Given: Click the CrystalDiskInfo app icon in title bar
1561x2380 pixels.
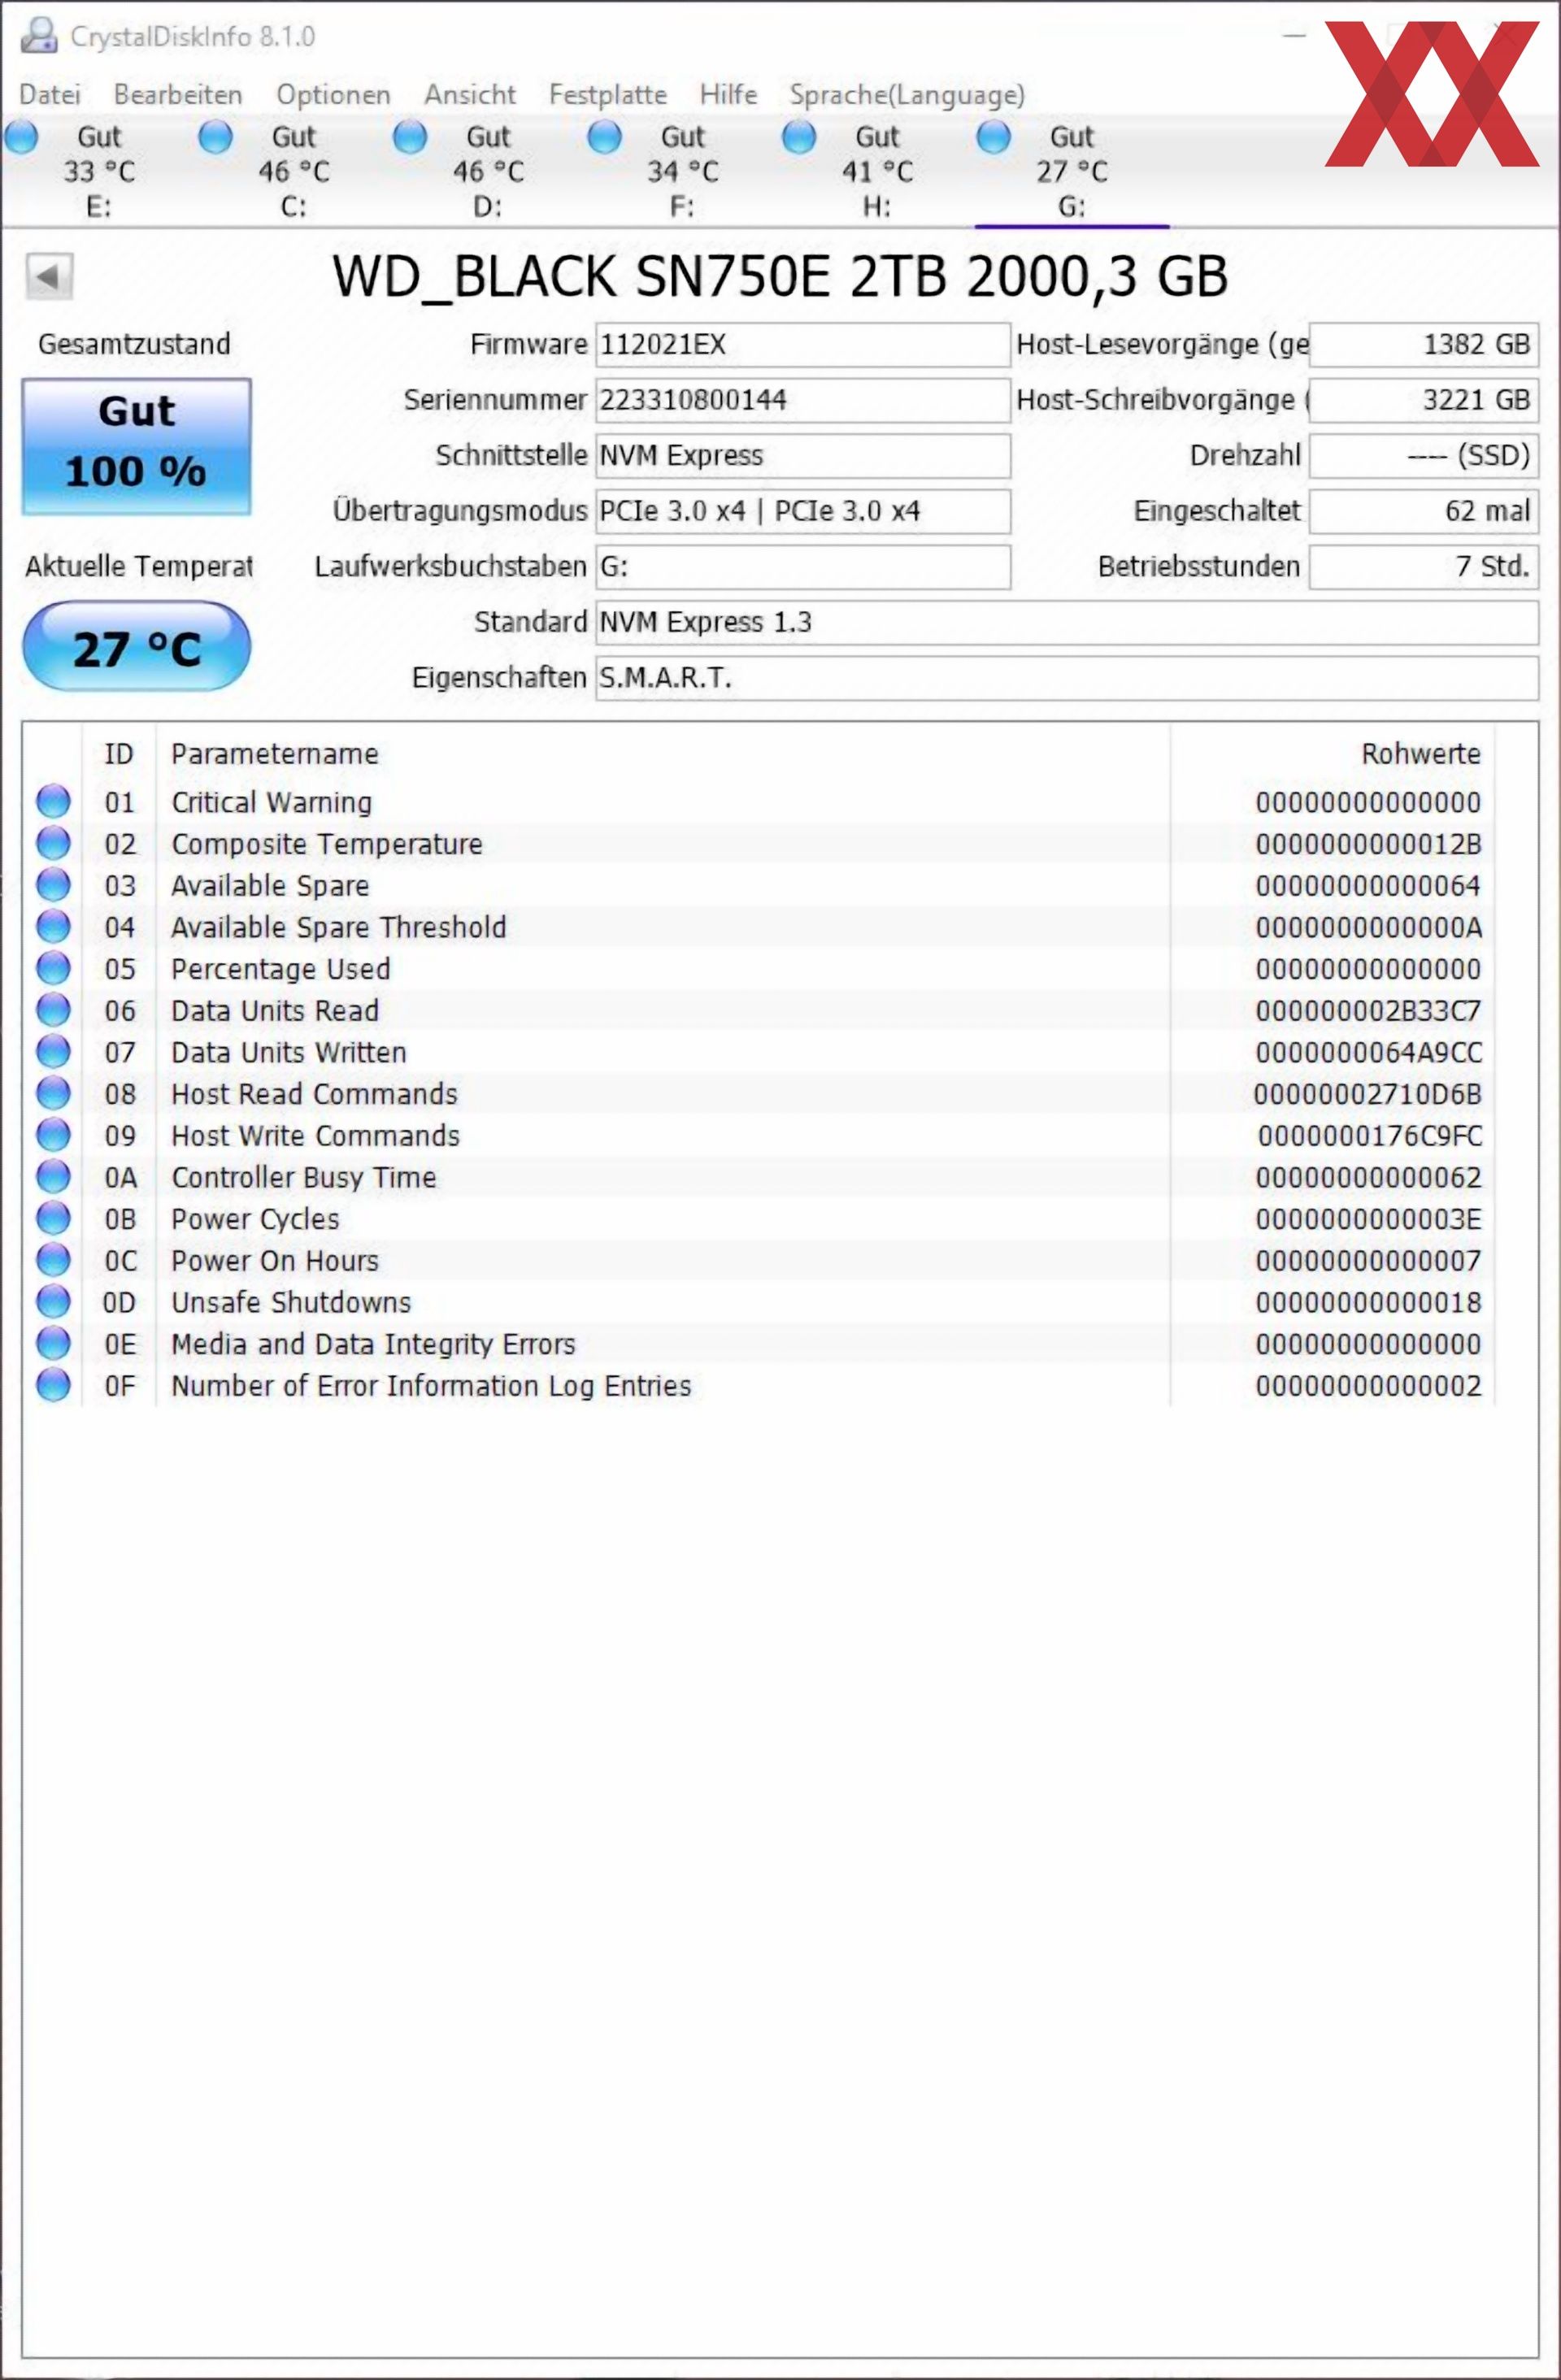Looking at the screenshot, I should point(38,35).
